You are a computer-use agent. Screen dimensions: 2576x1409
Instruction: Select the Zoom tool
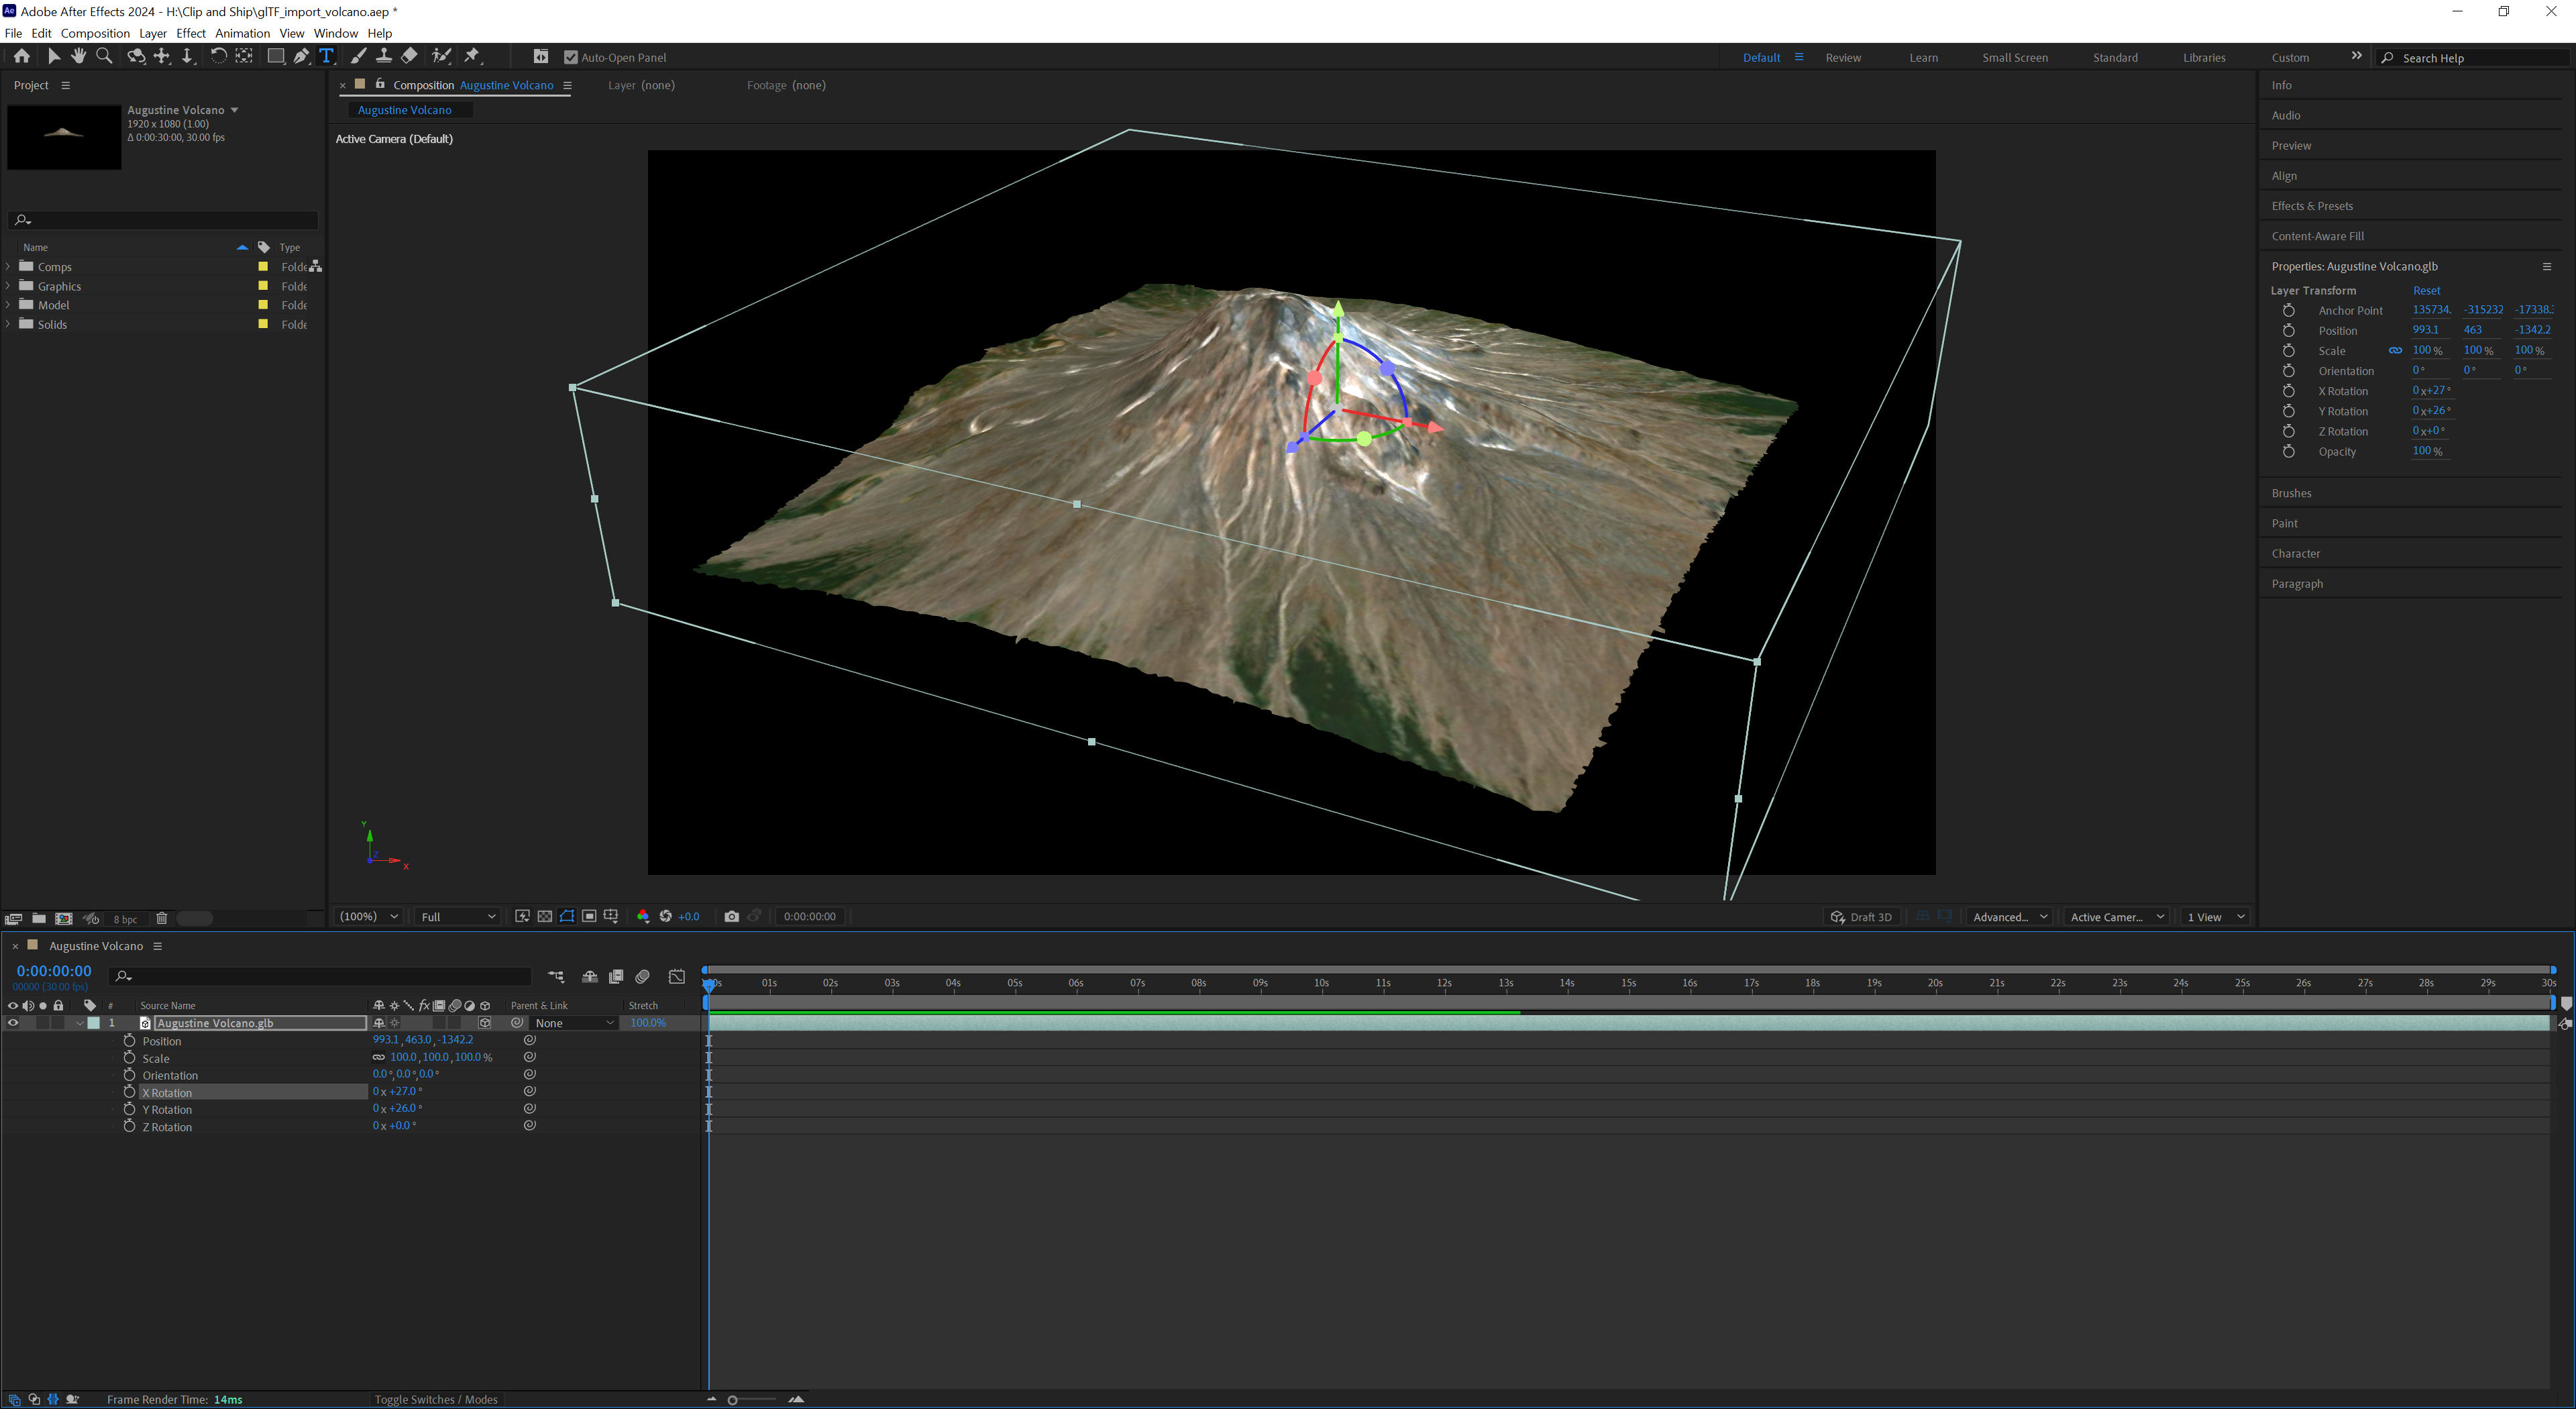[104, 56]
